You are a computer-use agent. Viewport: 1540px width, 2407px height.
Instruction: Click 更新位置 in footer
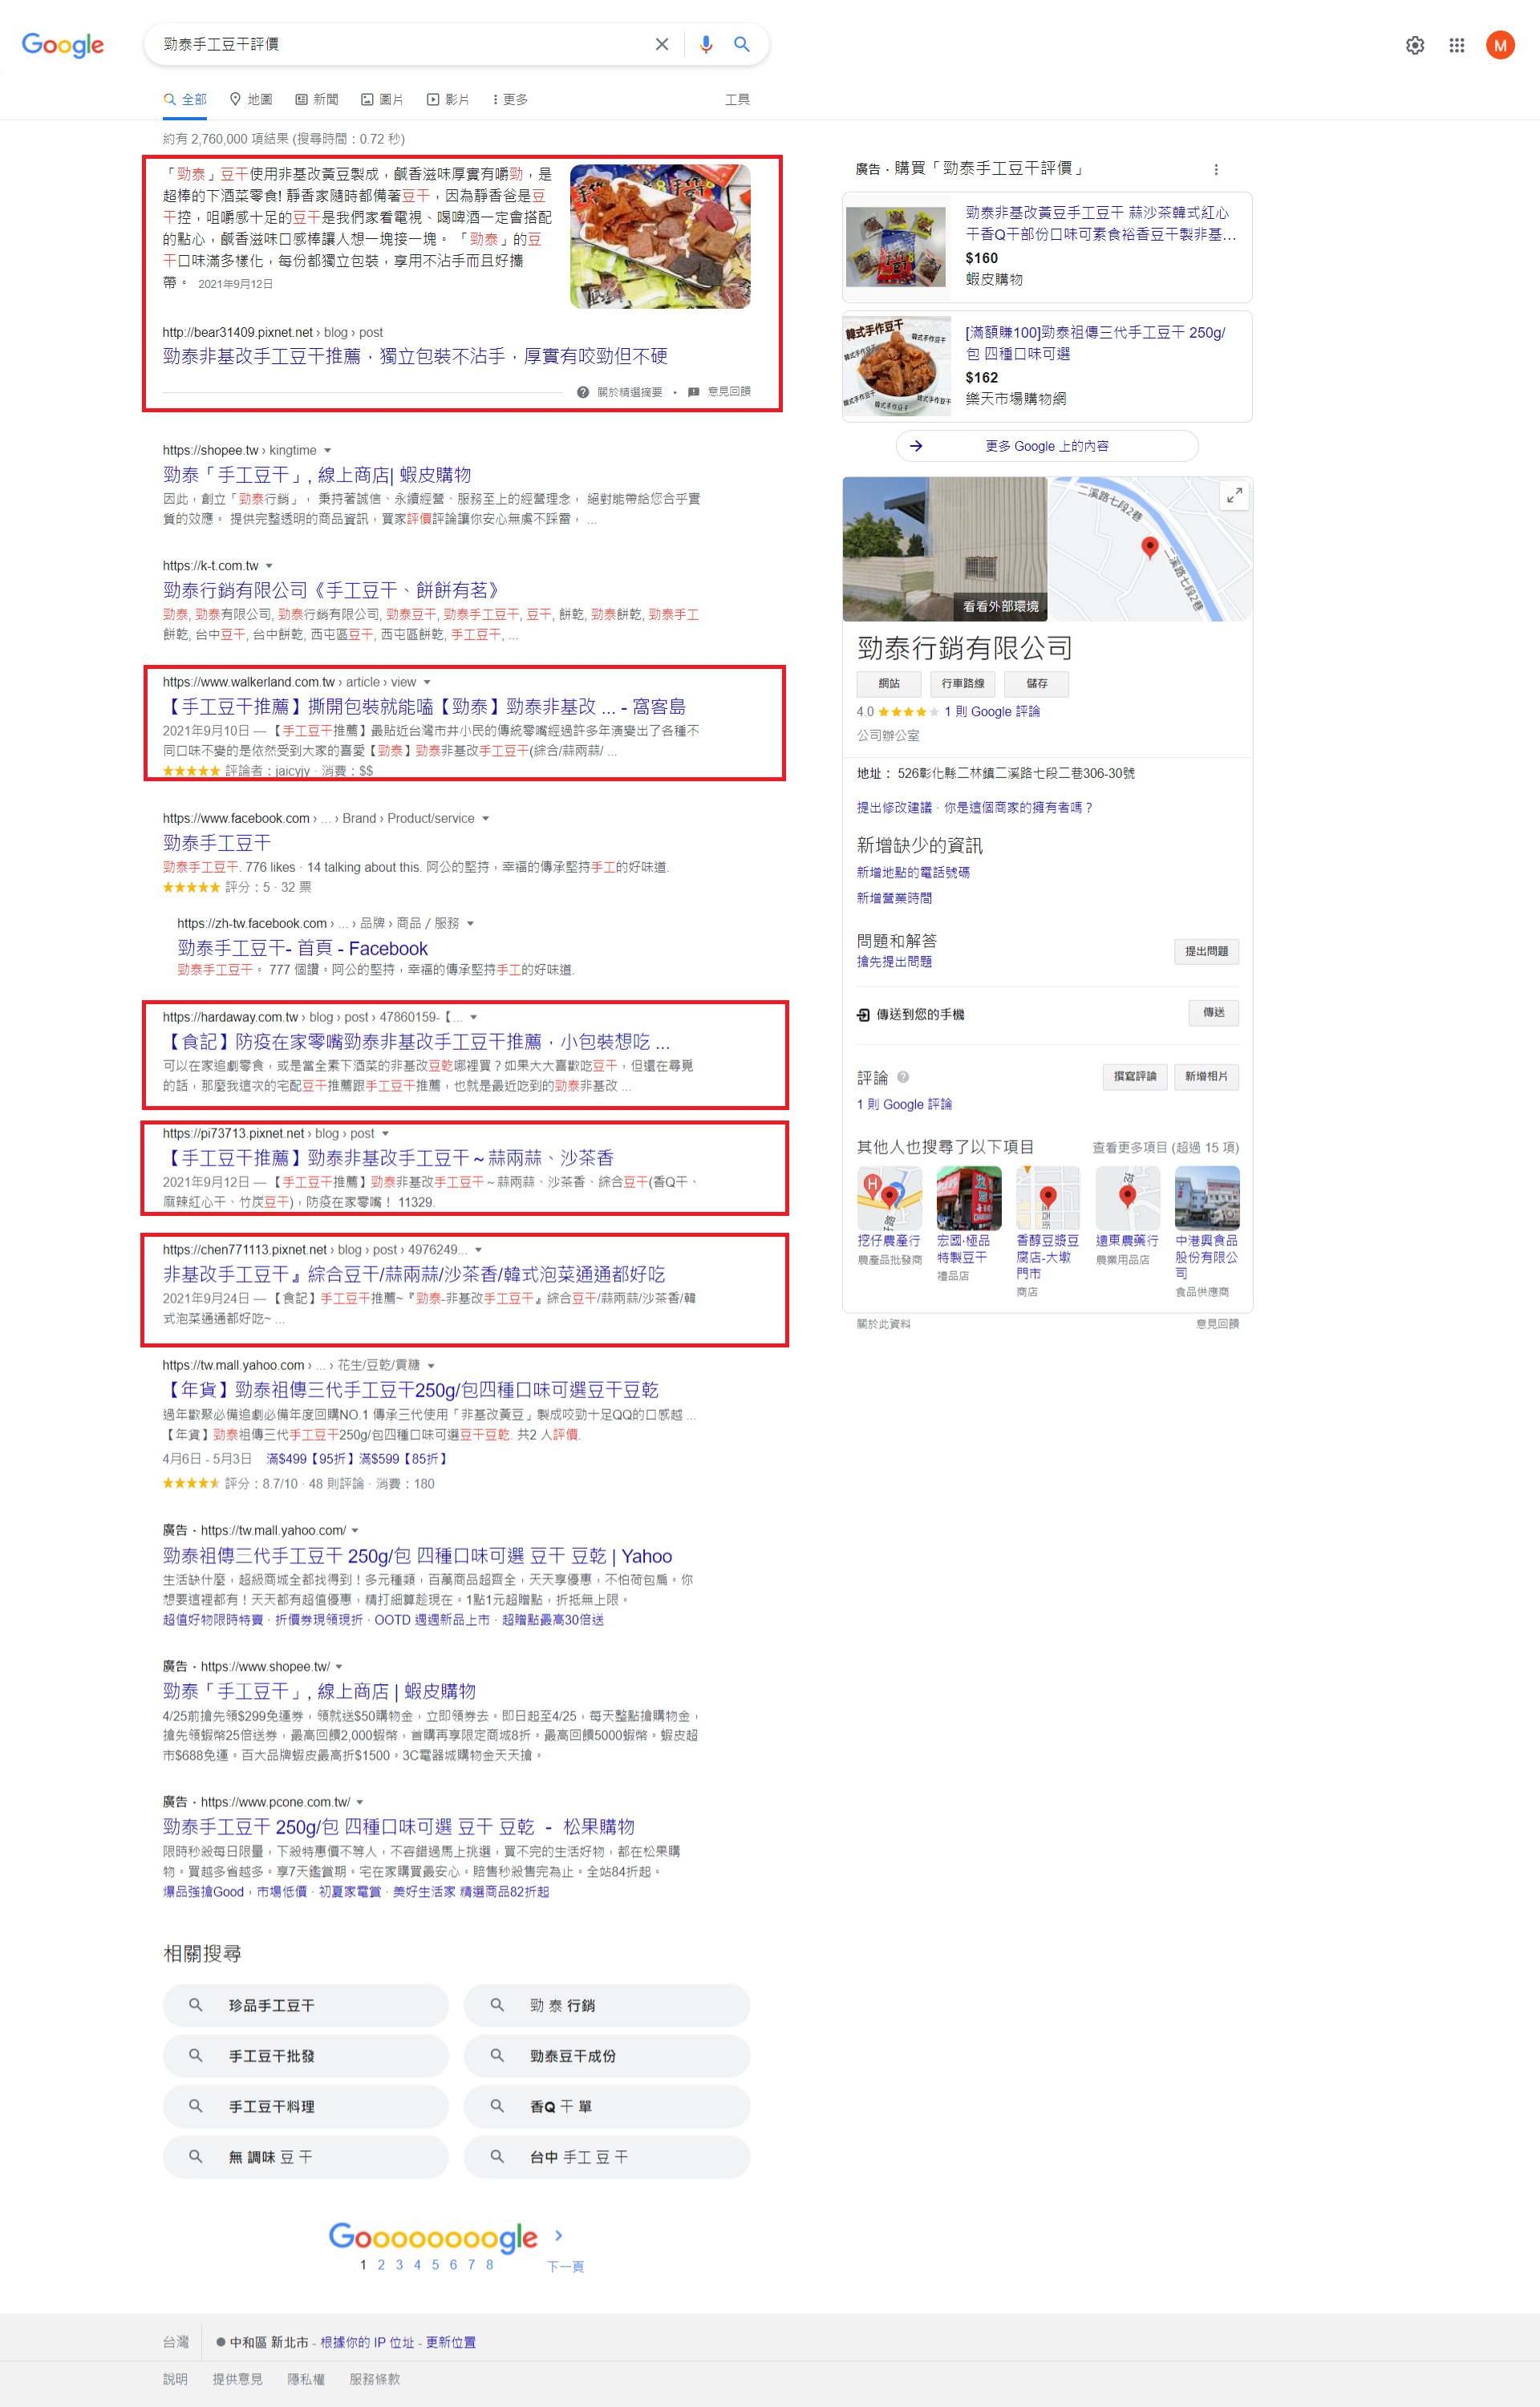coord(450,2342)
